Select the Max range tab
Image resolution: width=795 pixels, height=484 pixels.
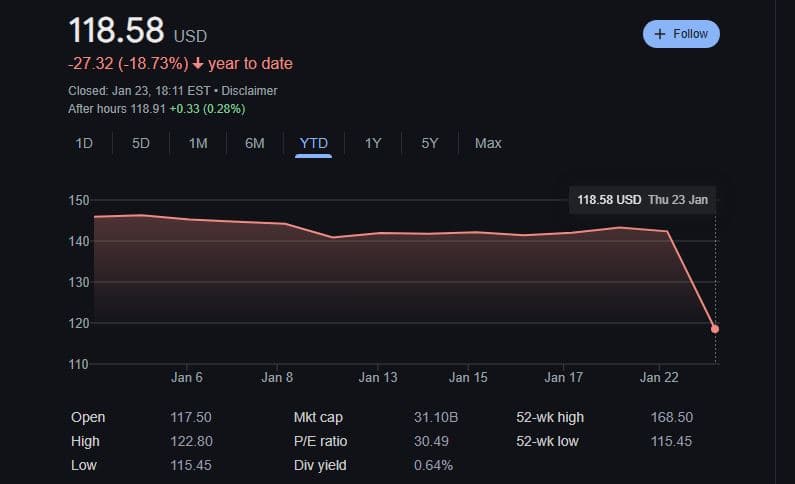pyautogui.click(x=488, y=143)
